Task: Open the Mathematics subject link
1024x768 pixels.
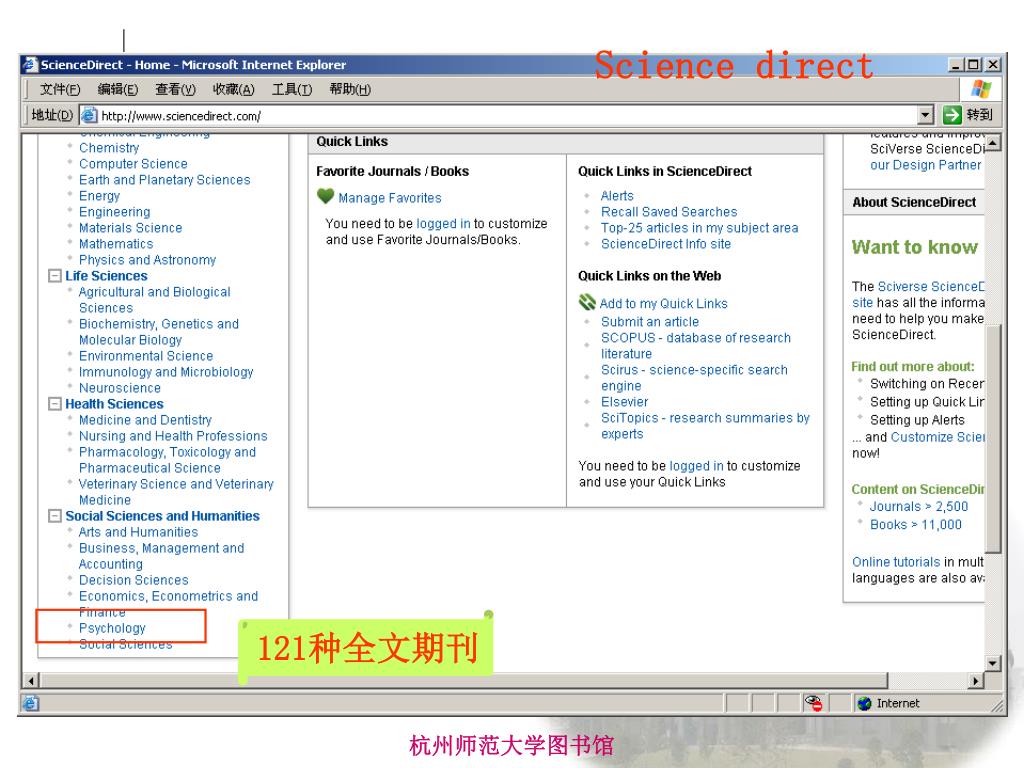Action: (116, 244)
